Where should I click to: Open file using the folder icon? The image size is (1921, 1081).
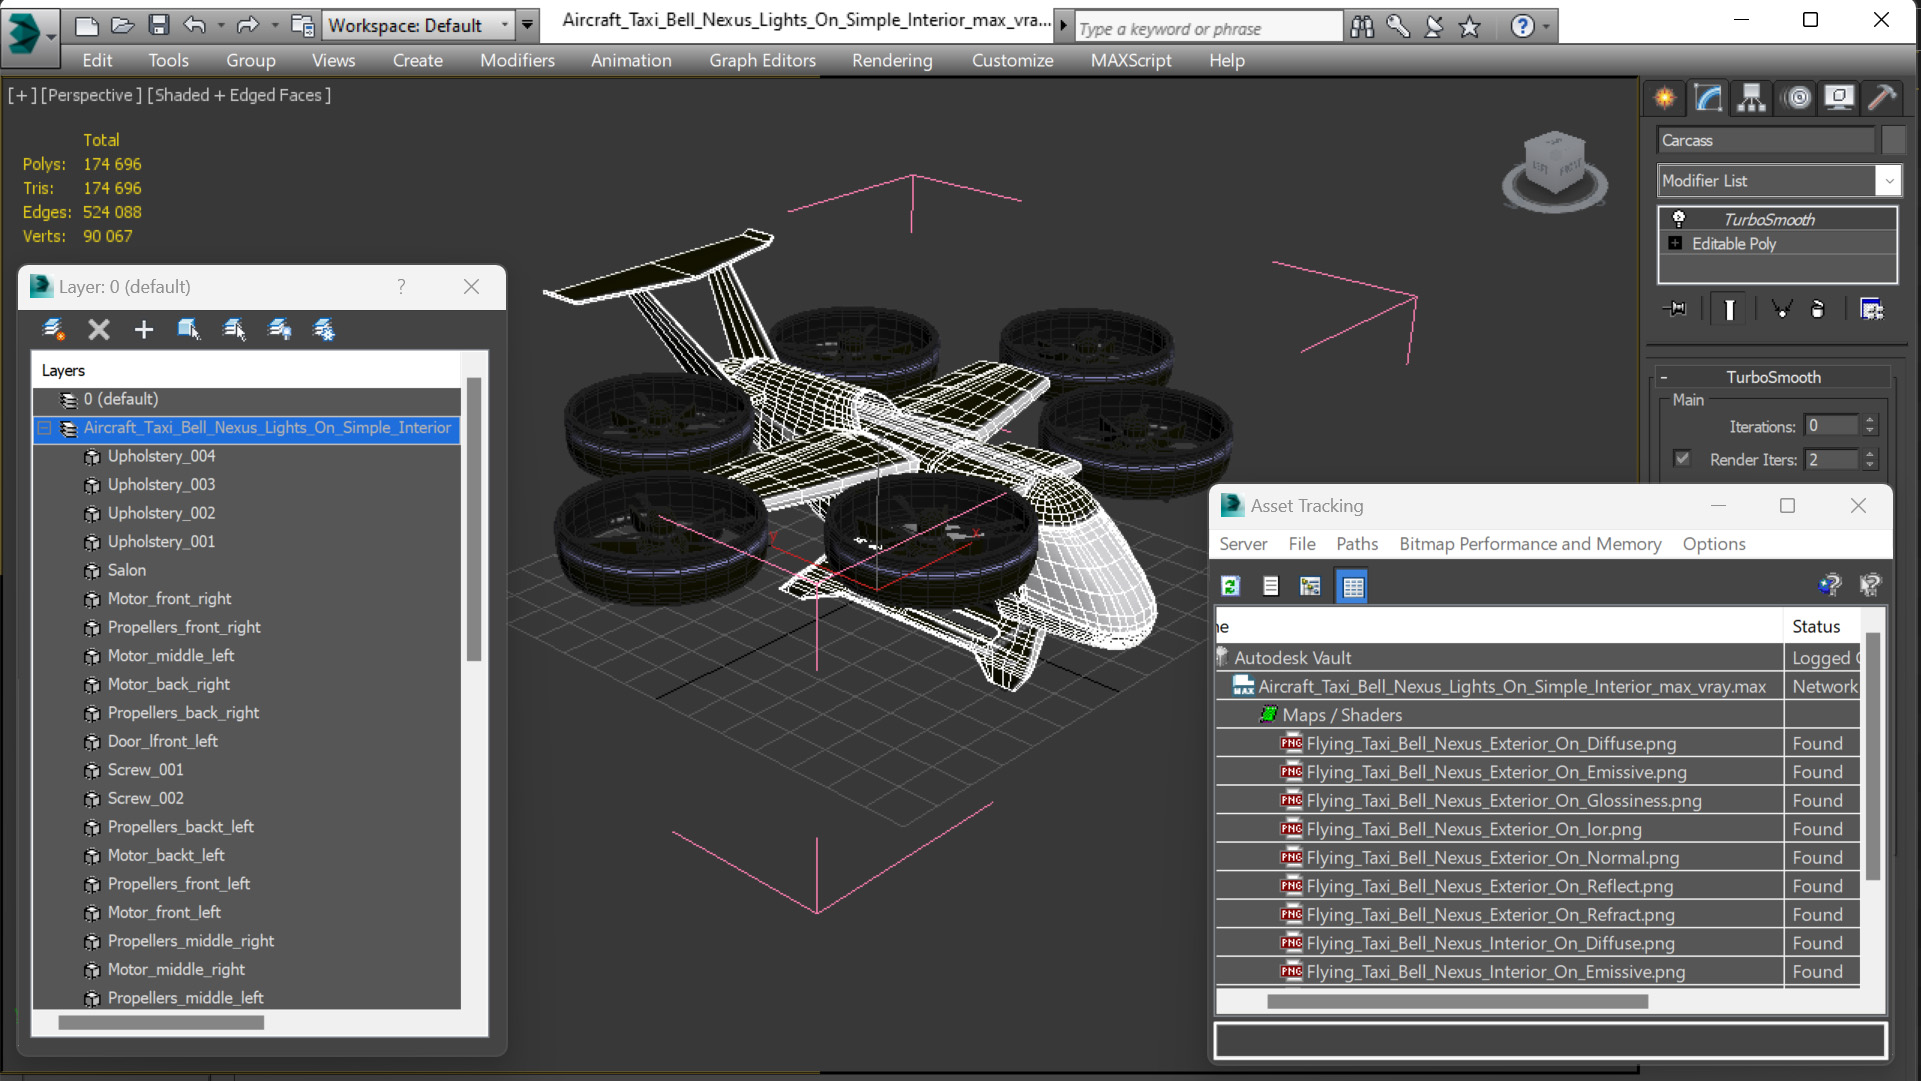pyautogui.click(x=122, y=26)
